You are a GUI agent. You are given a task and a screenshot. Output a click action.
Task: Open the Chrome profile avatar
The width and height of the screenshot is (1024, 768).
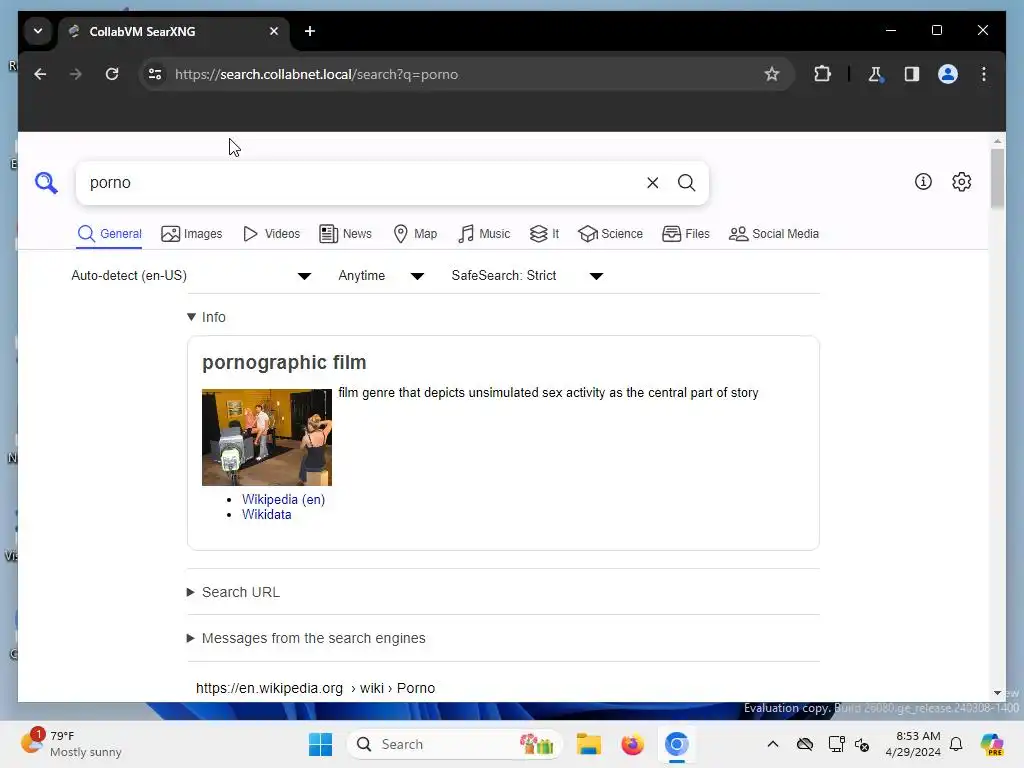coord(948,74)
